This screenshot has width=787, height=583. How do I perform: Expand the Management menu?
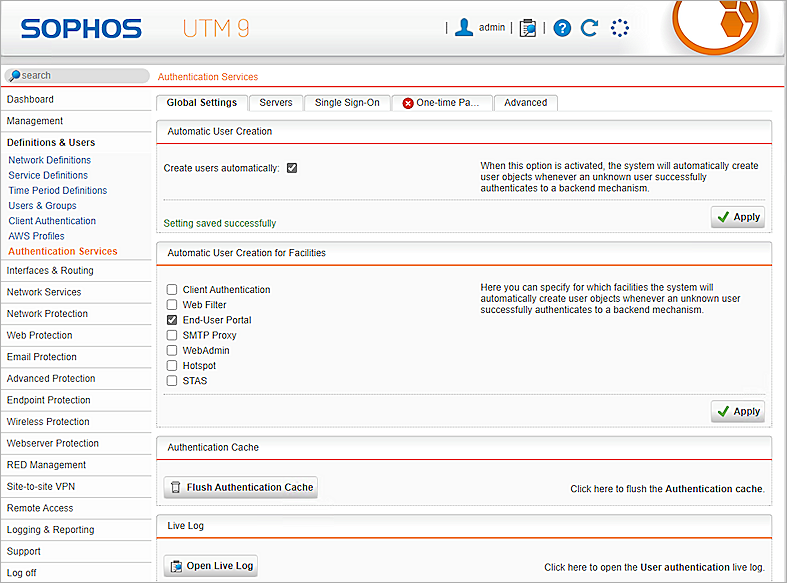tap(76, 121)
